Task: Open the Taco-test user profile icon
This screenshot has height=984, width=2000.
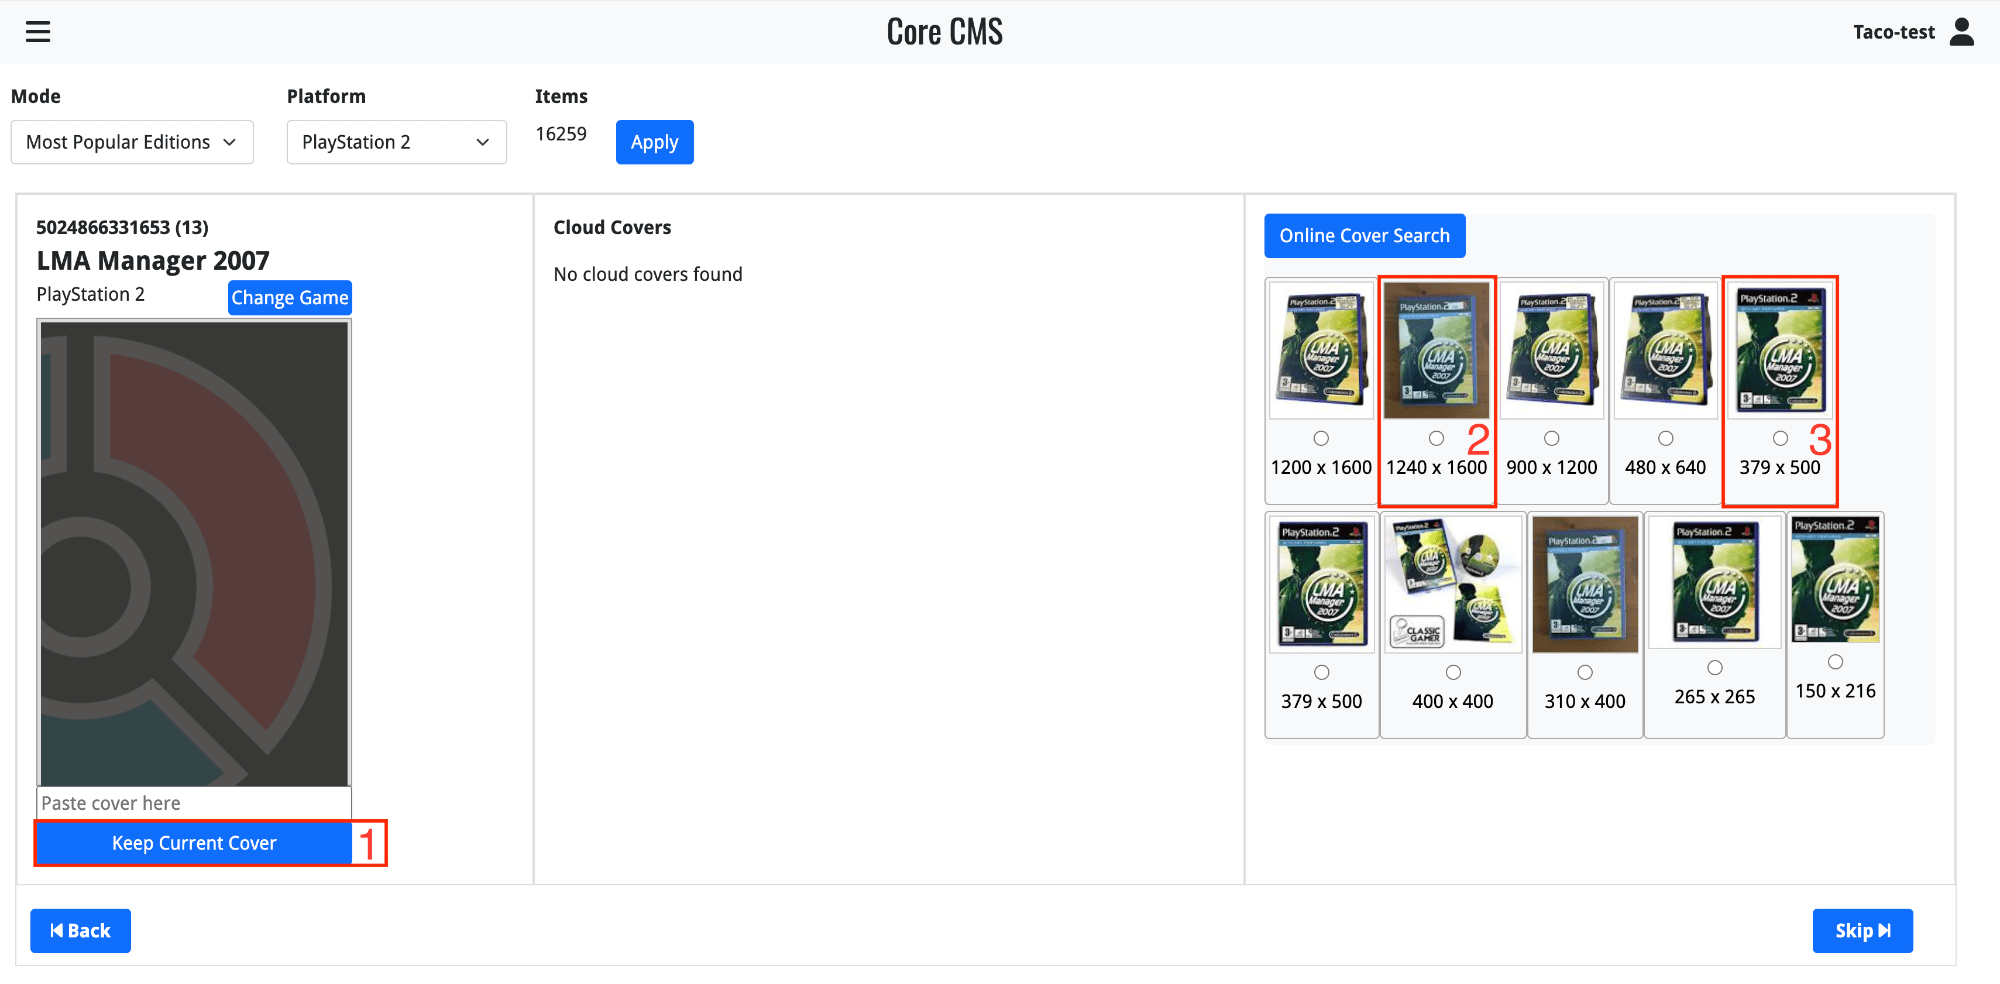Action: pos(1962,32)
